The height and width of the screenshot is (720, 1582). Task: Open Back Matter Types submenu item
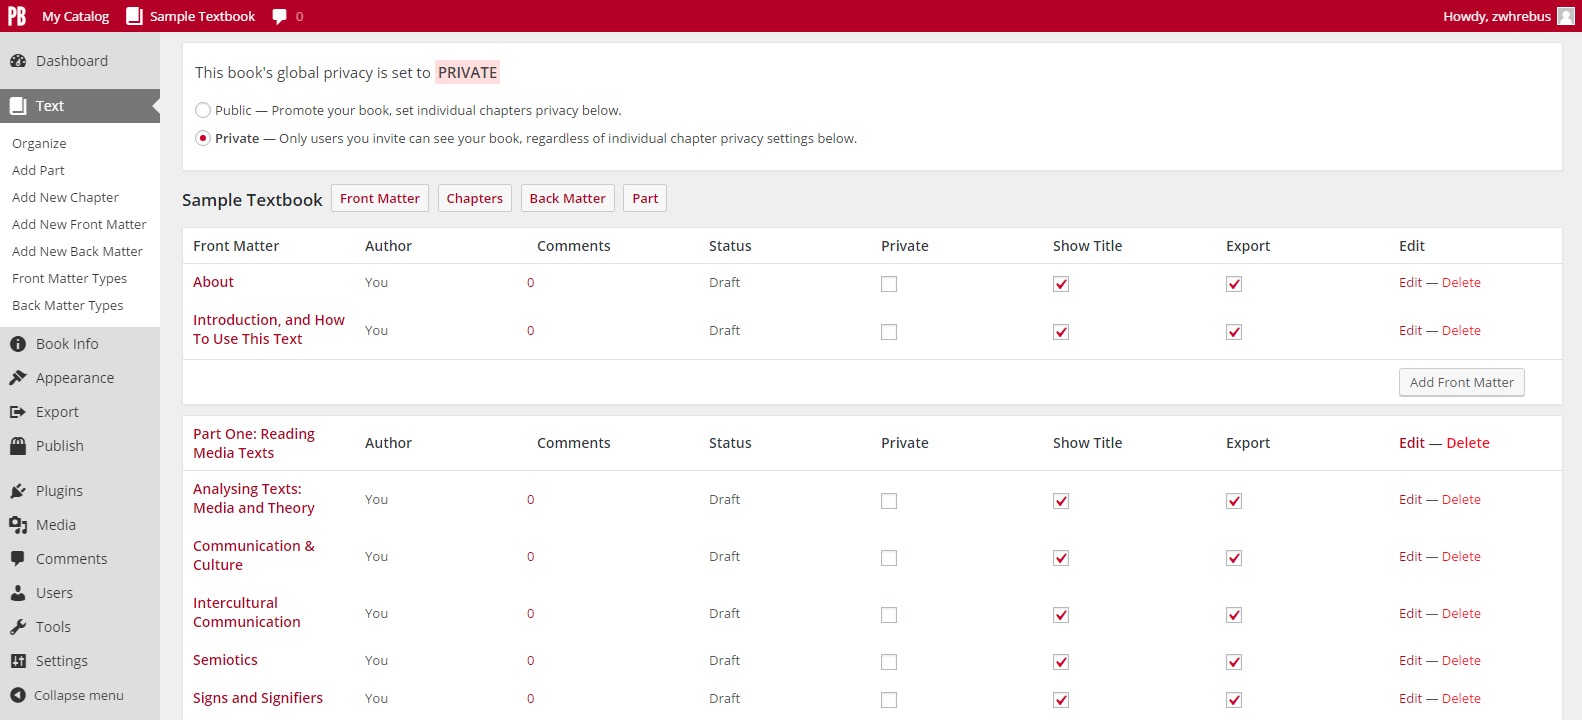click(x=67, y=306)
